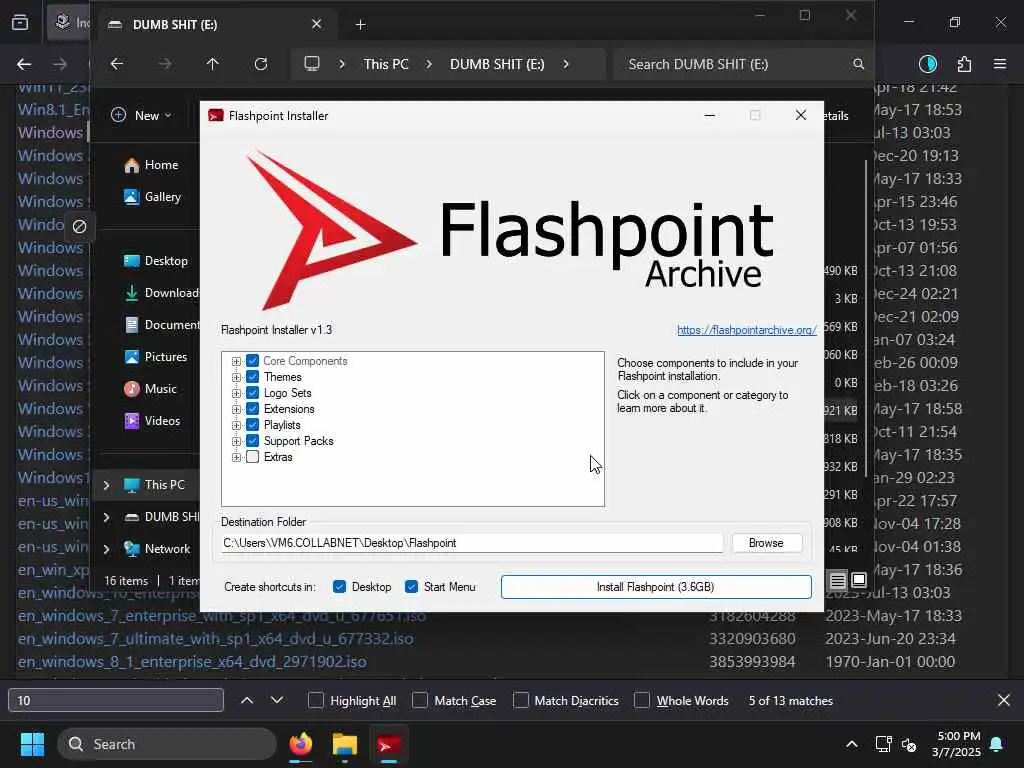Expand the Support Packs tree node
Image resolution: width=1024 pixels, height=768 pixels.
[x=236, y=441]
